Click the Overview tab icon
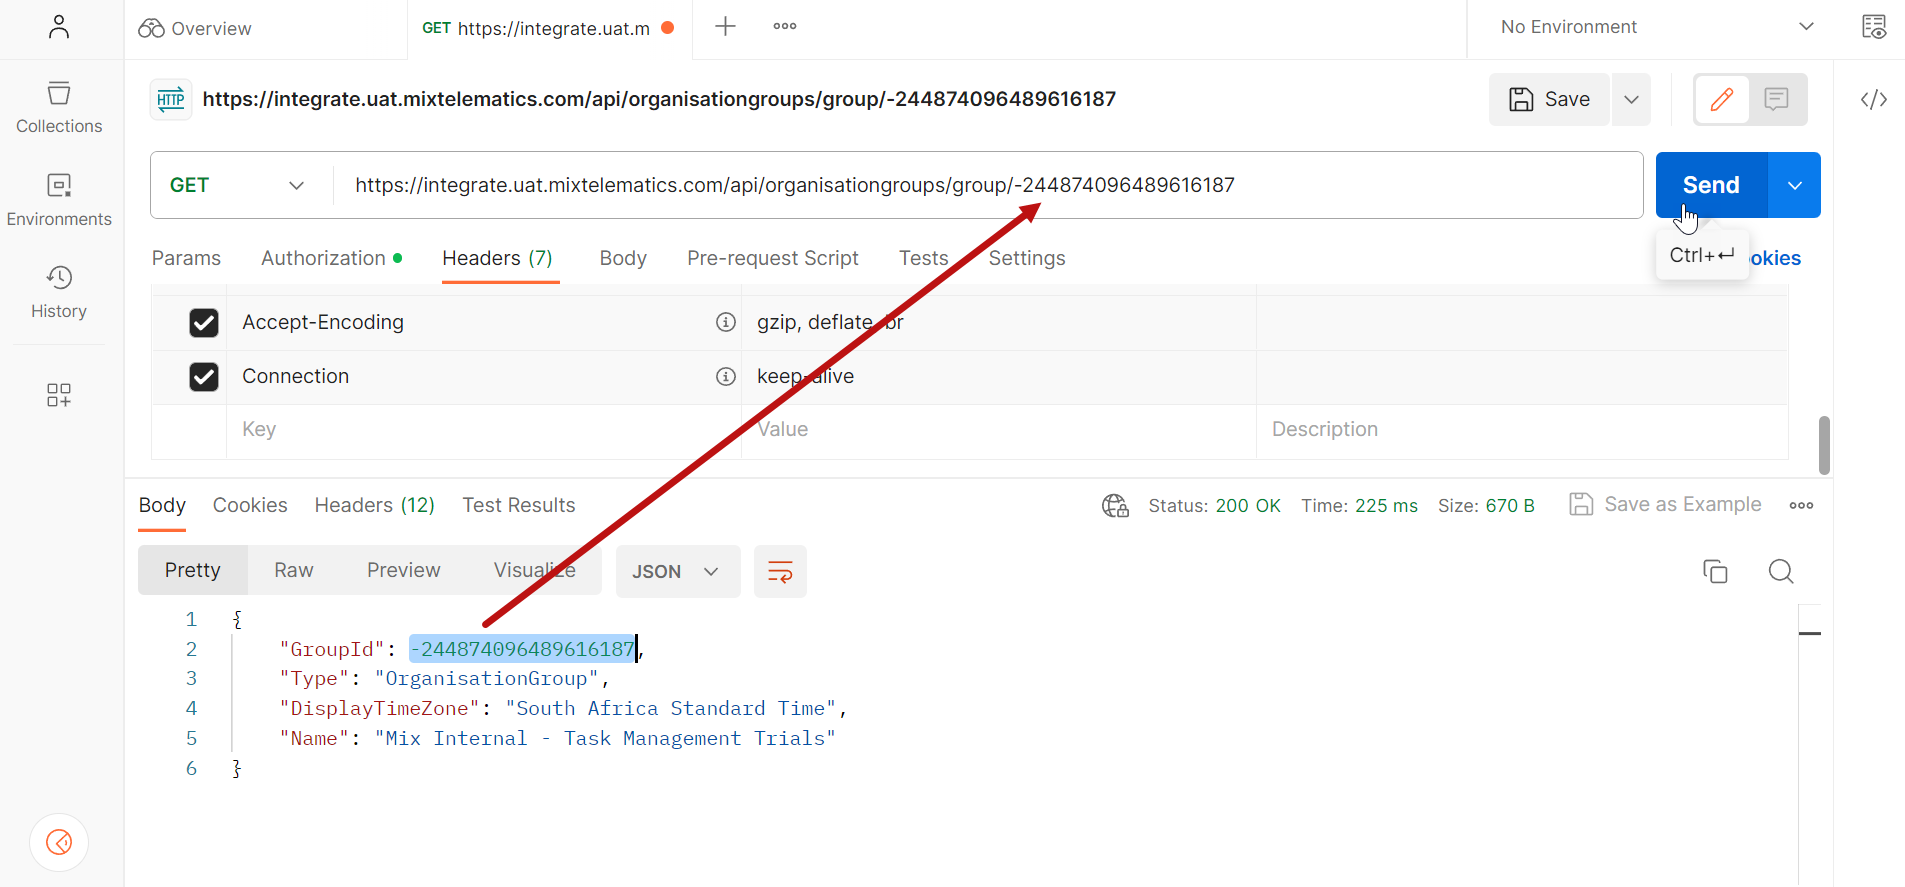The width and height of the screenshot is (1905, 887). click(151, 28)
